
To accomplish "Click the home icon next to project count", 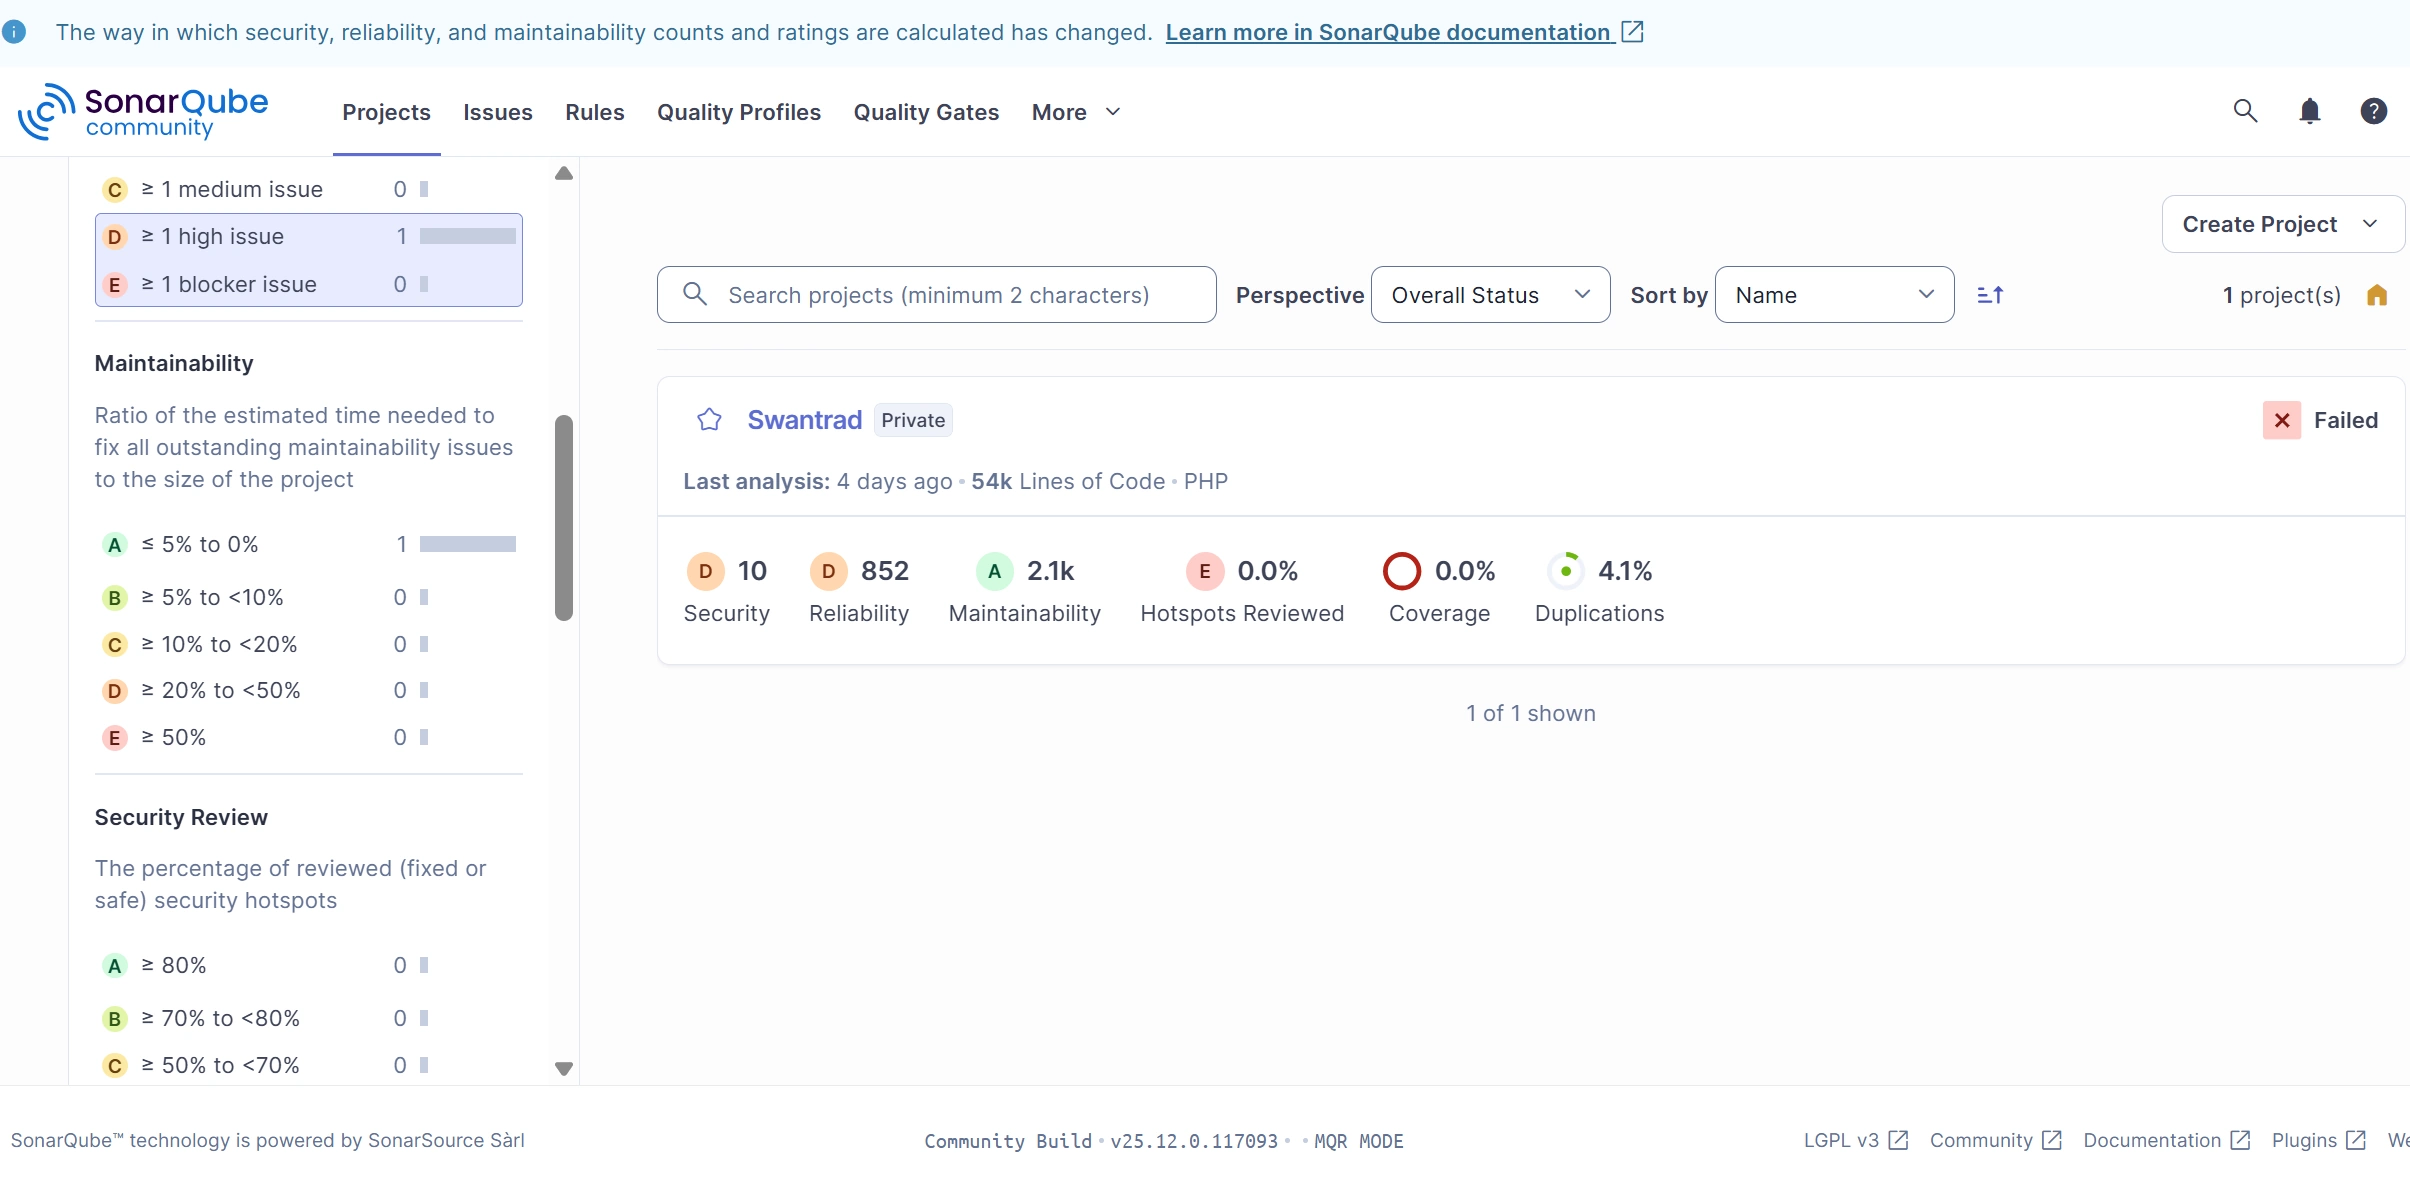I will [2376, 294].
